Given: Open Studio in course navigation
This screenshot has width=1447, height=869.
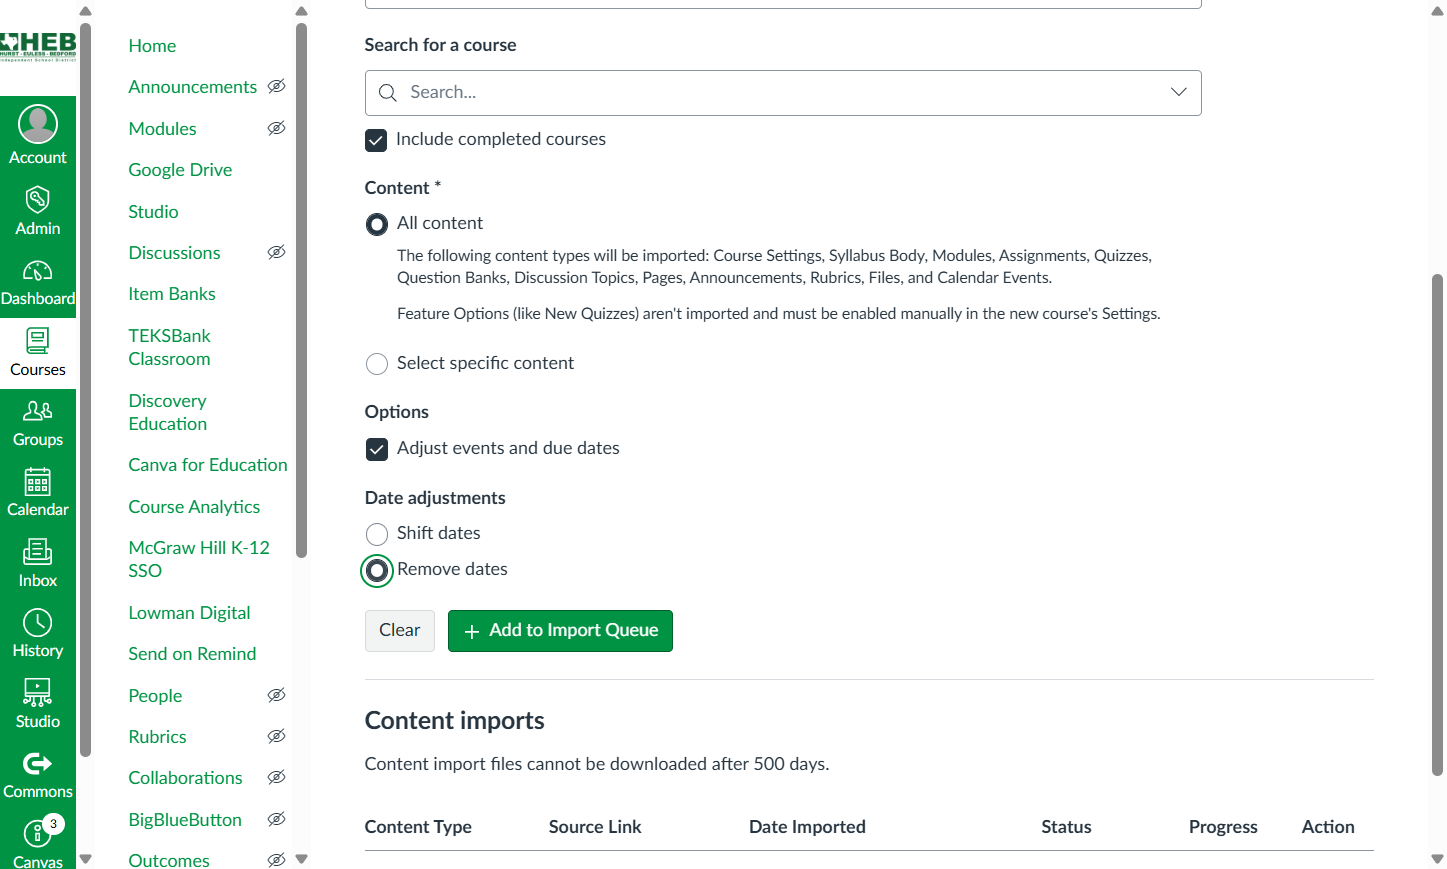Looking at the screenshot, I should pos(153,212).
